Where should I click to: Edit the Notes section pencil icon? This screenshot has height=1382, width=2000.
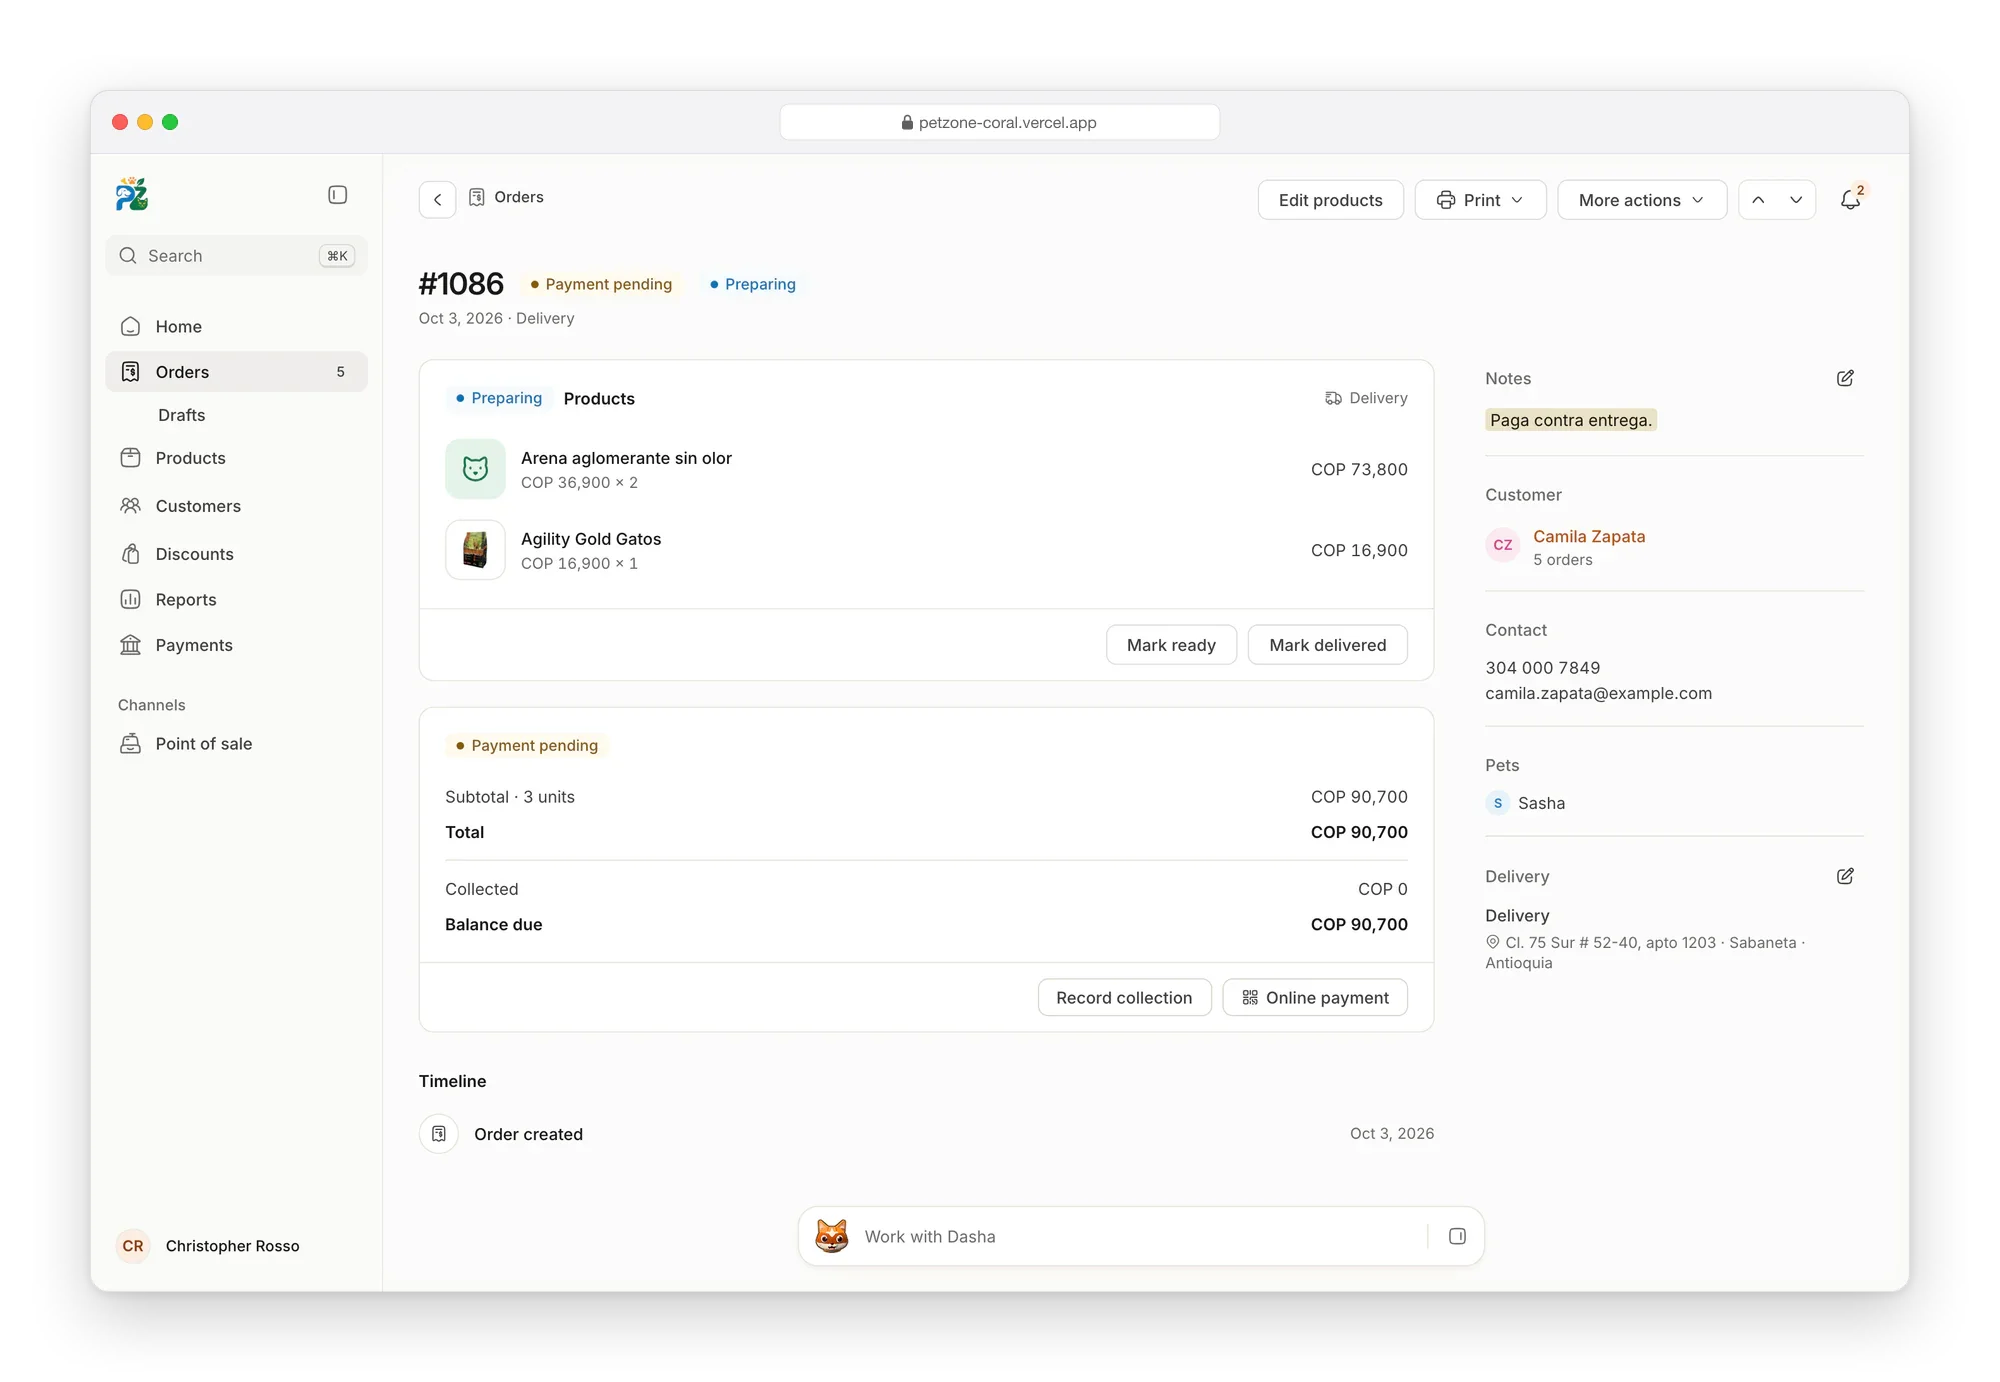(x=1845, y=378)
